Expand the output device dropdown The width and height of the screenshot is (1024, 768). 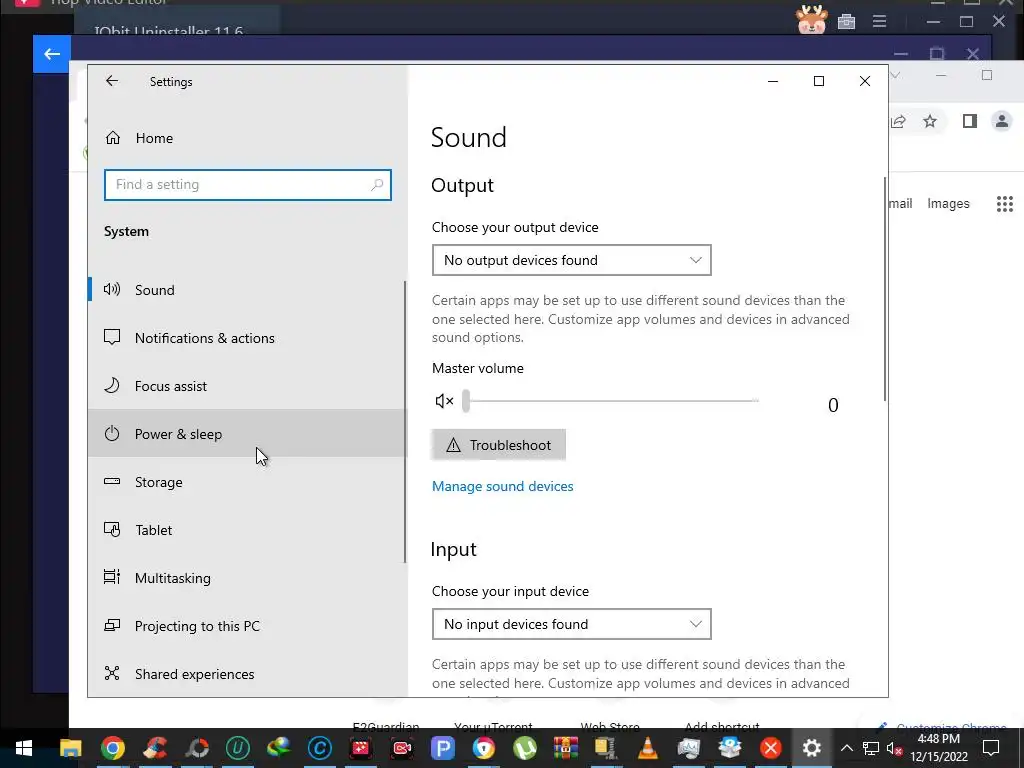pos(571,260)
